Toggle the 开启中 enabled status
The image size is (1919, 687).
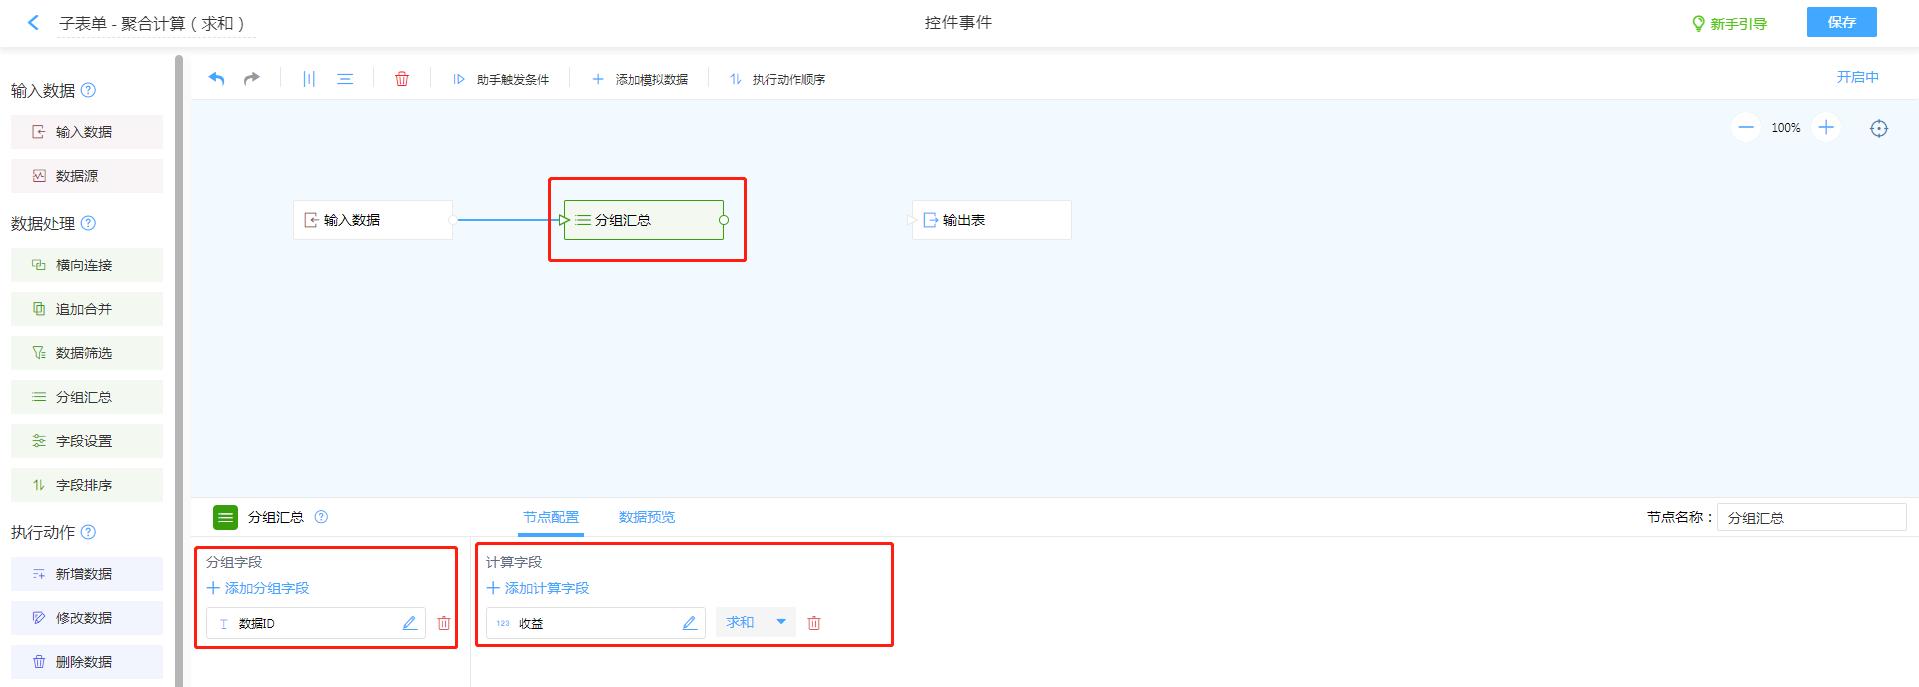tap(1857, 77)
